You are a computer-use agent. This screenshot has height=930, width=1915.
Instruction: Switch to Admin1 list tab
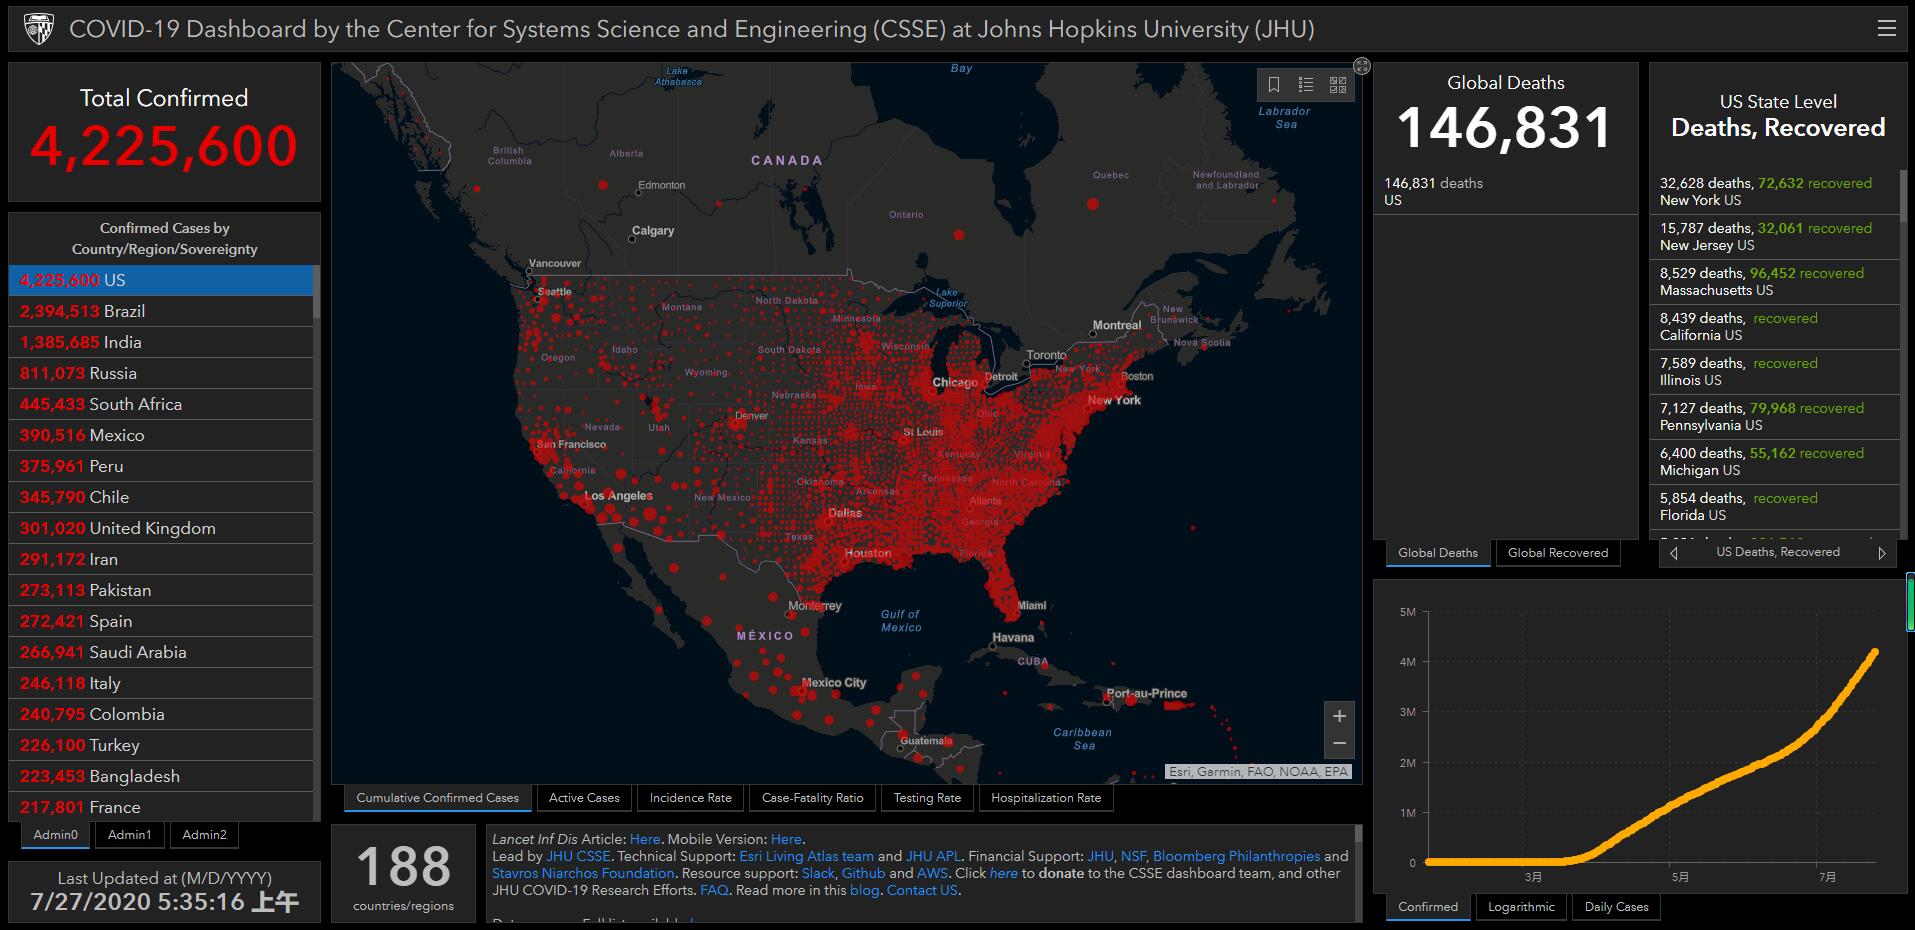pyautogui.click(x=130, y=835)
